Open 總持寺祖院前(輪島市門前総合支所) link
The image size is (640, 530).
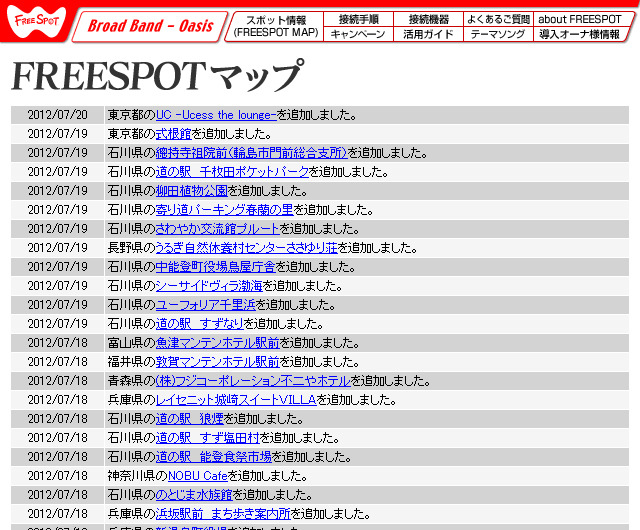click(251, 153)
